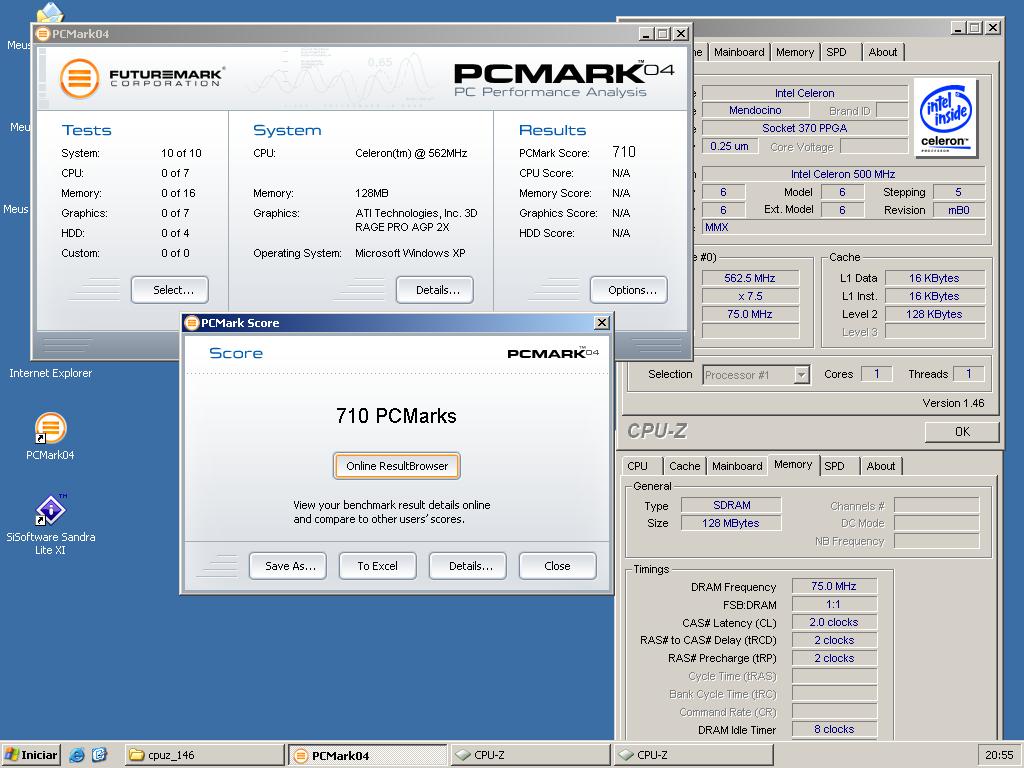Select Mainboard tab in lower CPU-Z window

click(737, 466)
